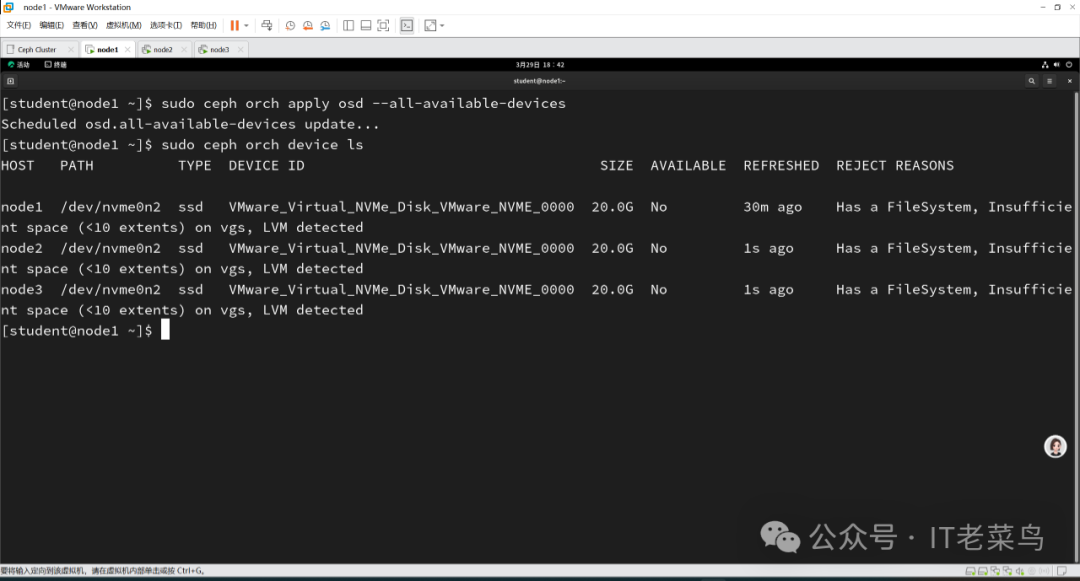Image resolution: width=1080 pixels, height=581 pixels.
Task: Open the snapshot manager
Action: coord(325,25)
